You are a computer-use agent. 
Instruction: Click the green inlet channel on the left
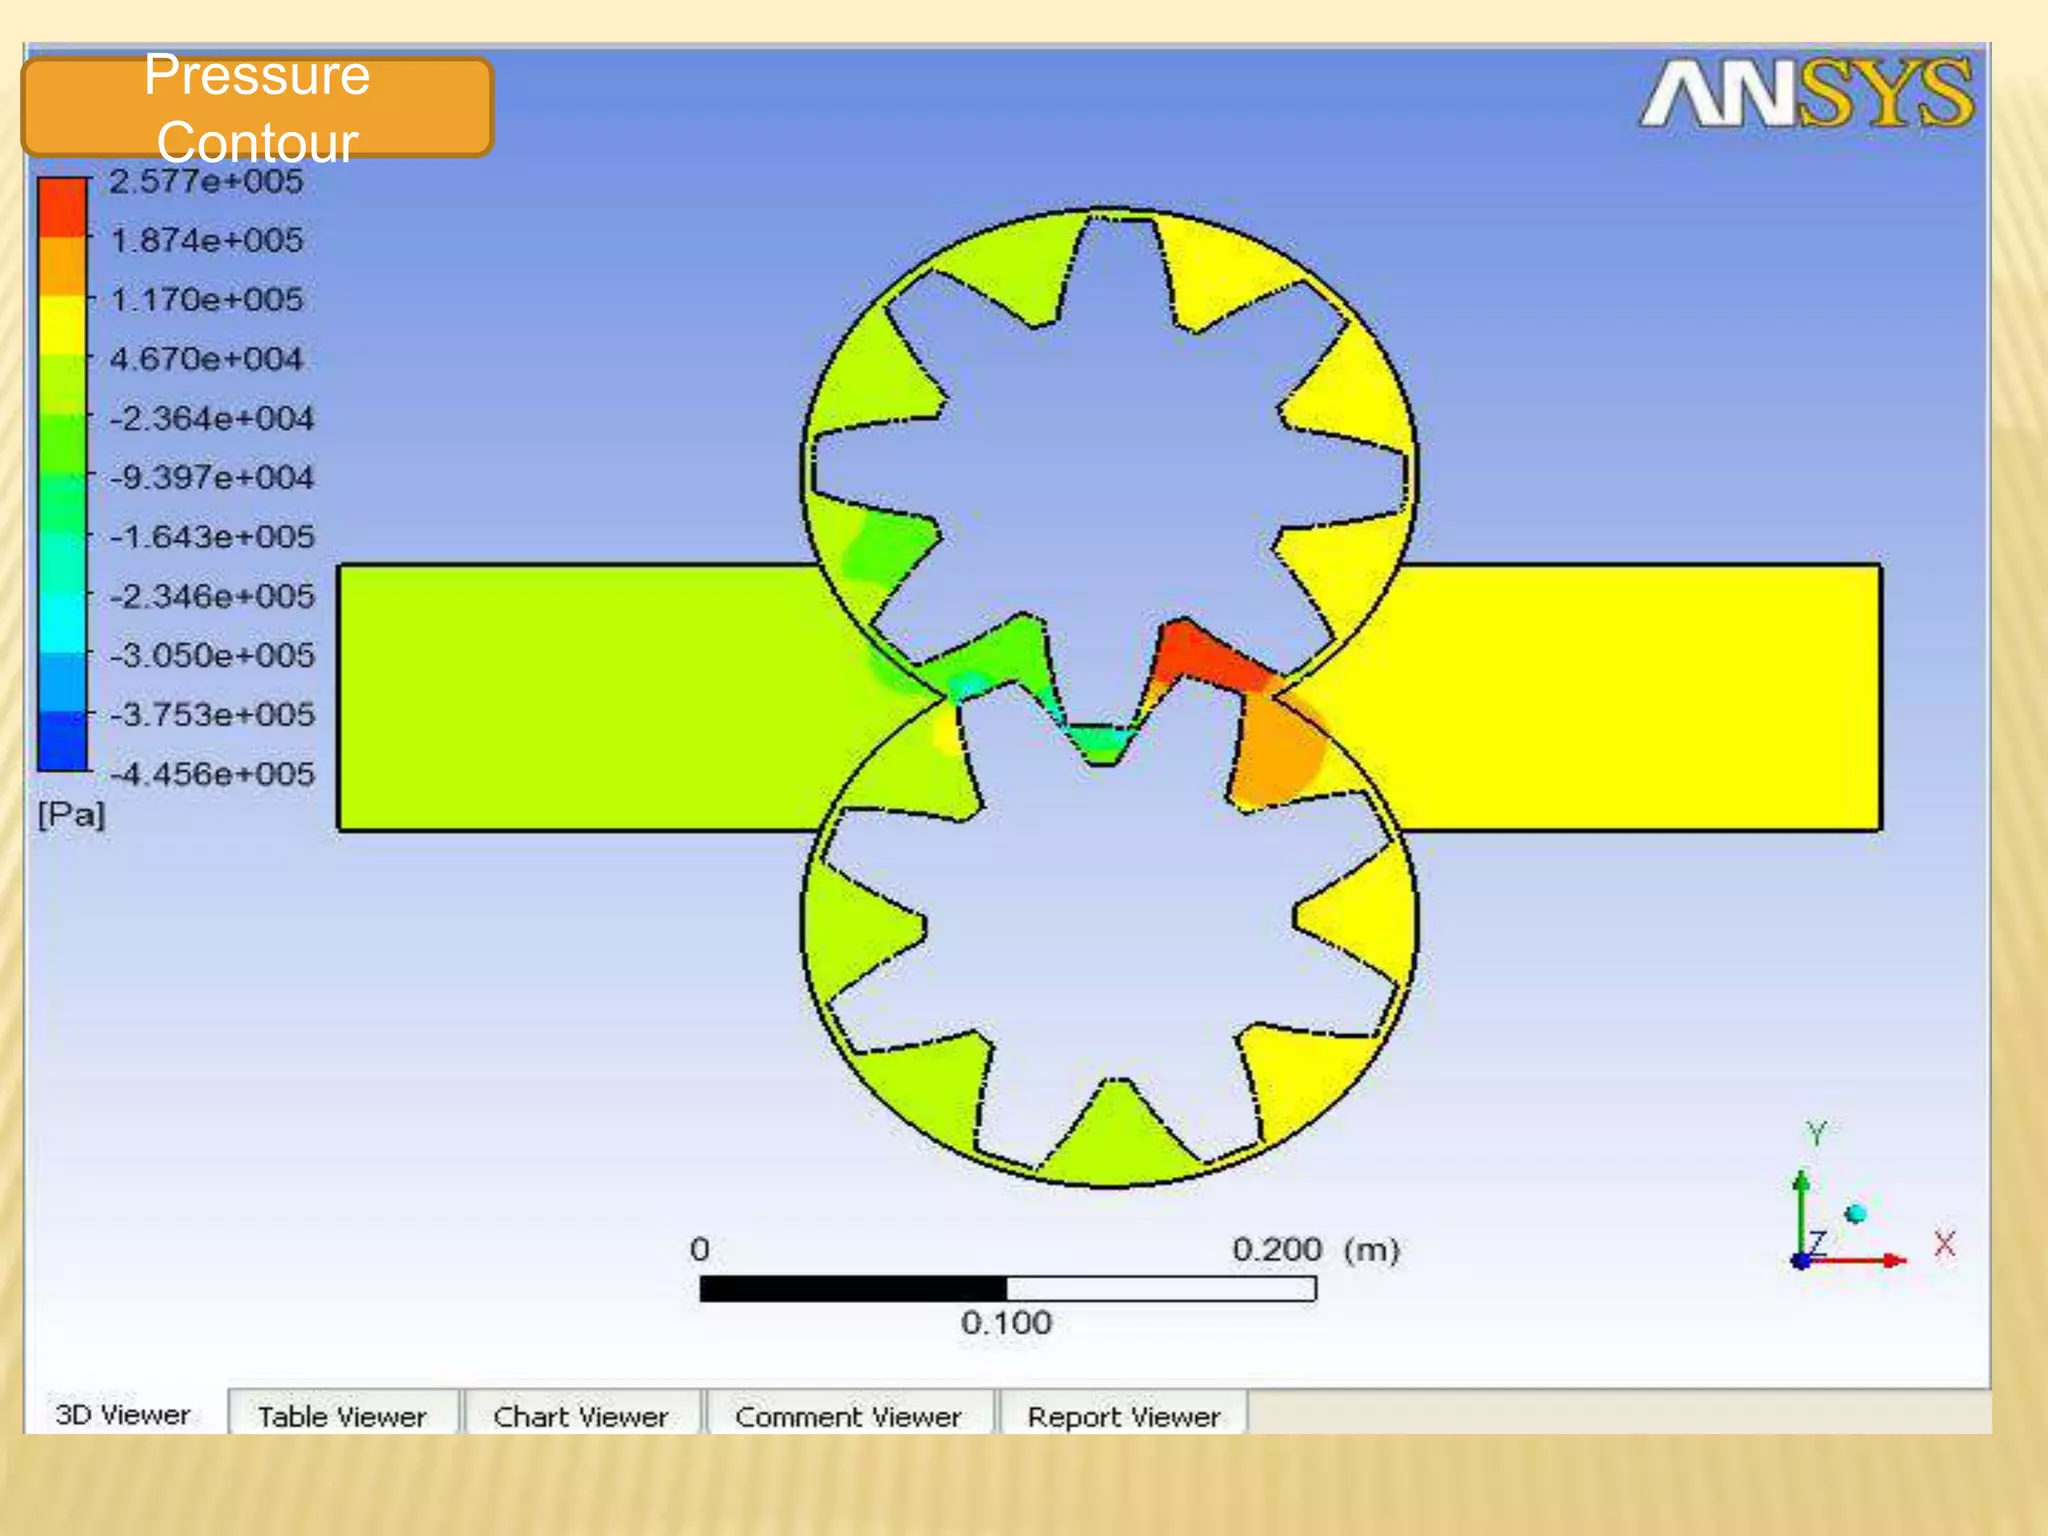(x=580, y=698)
